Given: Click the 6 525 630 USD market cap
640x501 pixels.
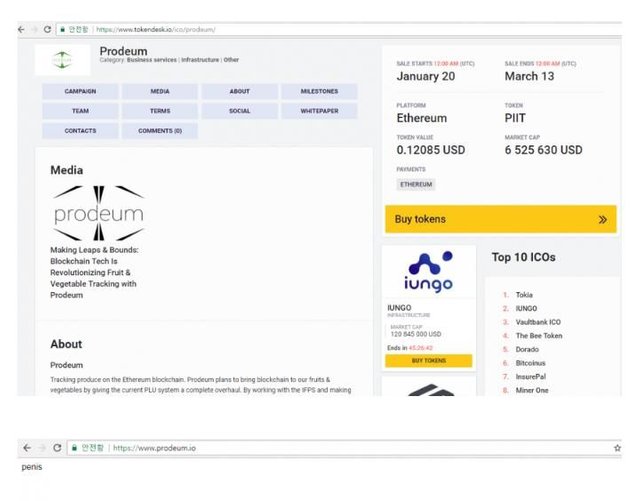Looking at the screenshot, I should (x=543, y=150).
